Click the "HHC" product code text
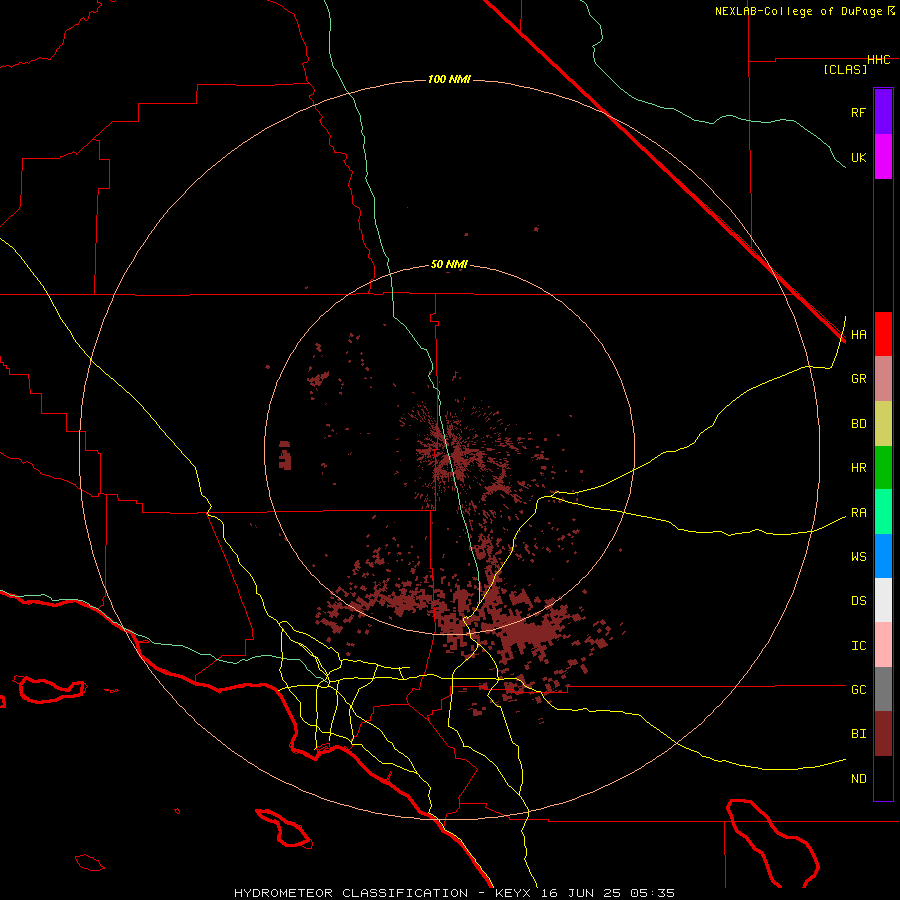Viewport: 900px width, 900px height. (x=879, y=60)
